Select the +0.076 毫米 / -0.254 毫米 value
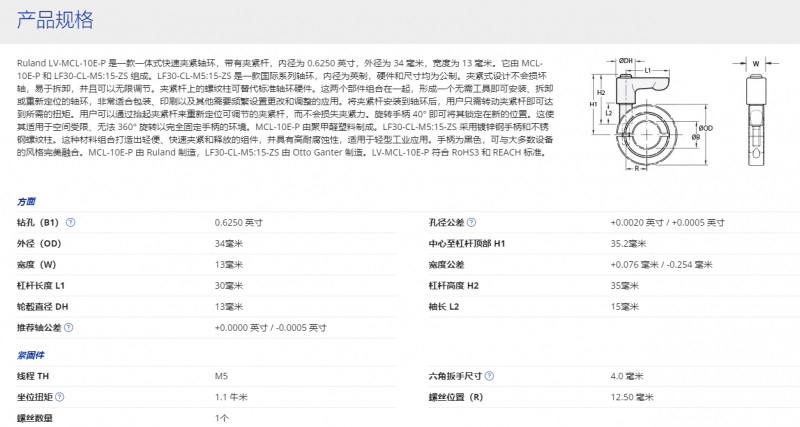Screen dimensions: 800x427 pos(661,265)
